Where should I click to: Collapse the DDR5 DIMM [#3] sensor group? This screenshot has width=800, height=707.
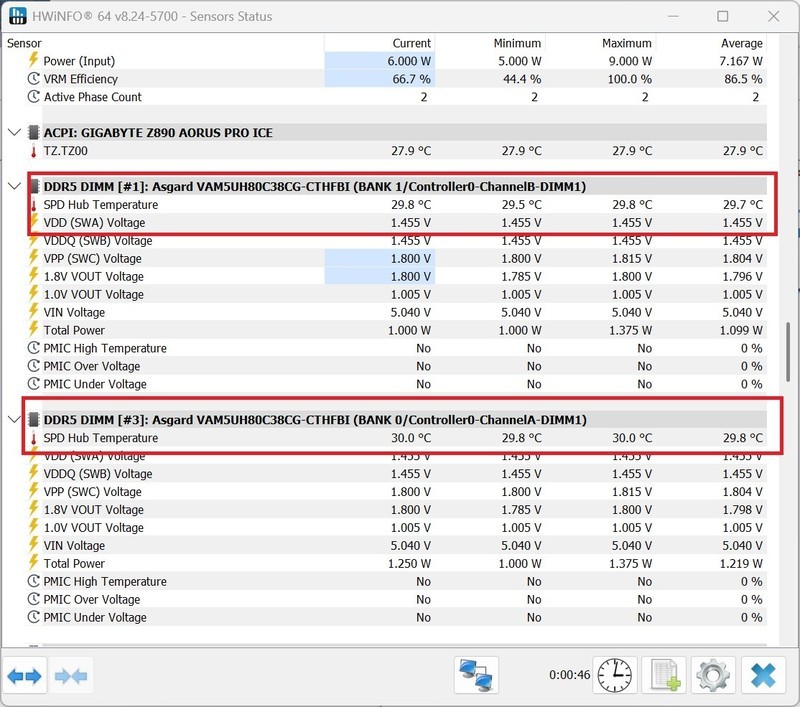(x=14, y=420)
